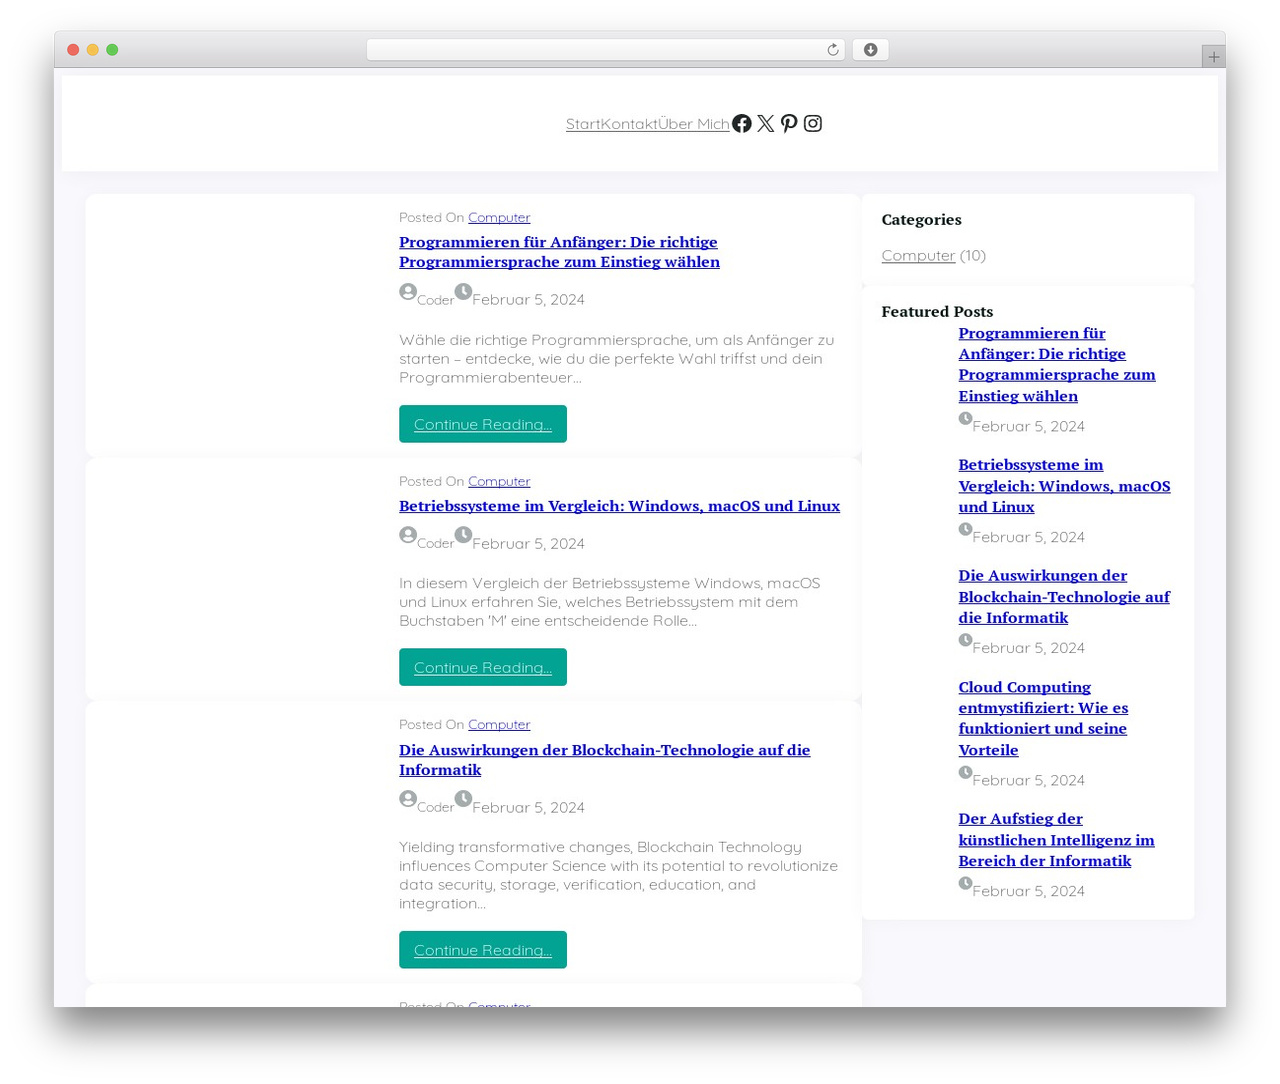The image size is (1280, 1084).
Task: Click the excerpt text starting 'Wähle die richtige'
Action: pos(616,358)
